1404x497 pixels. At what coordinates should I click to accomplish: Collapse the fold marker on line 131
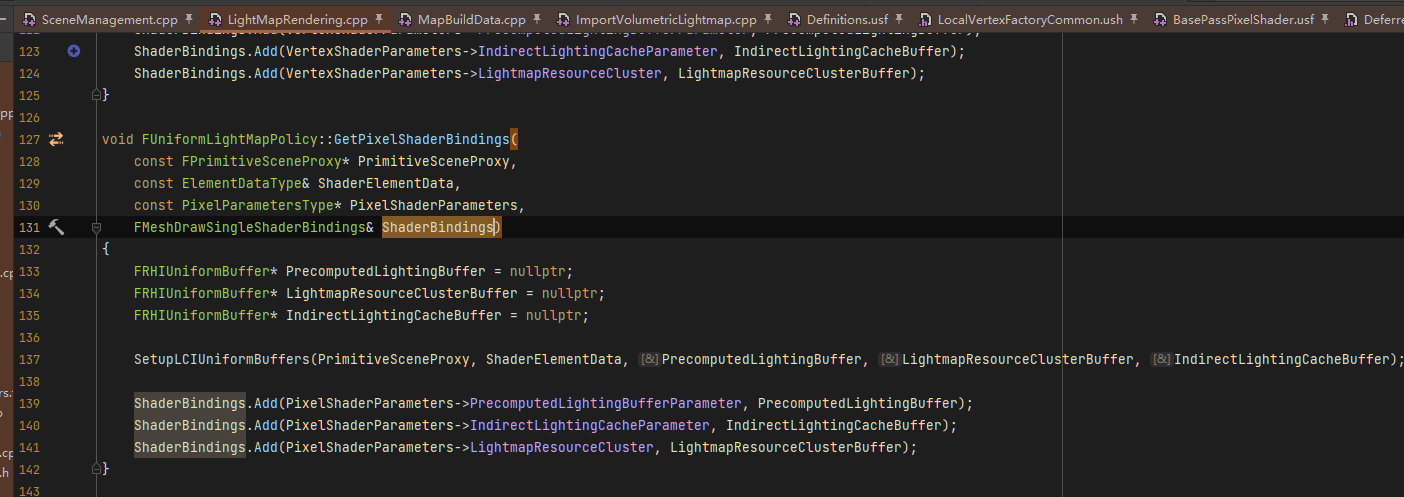pos(97,228)
